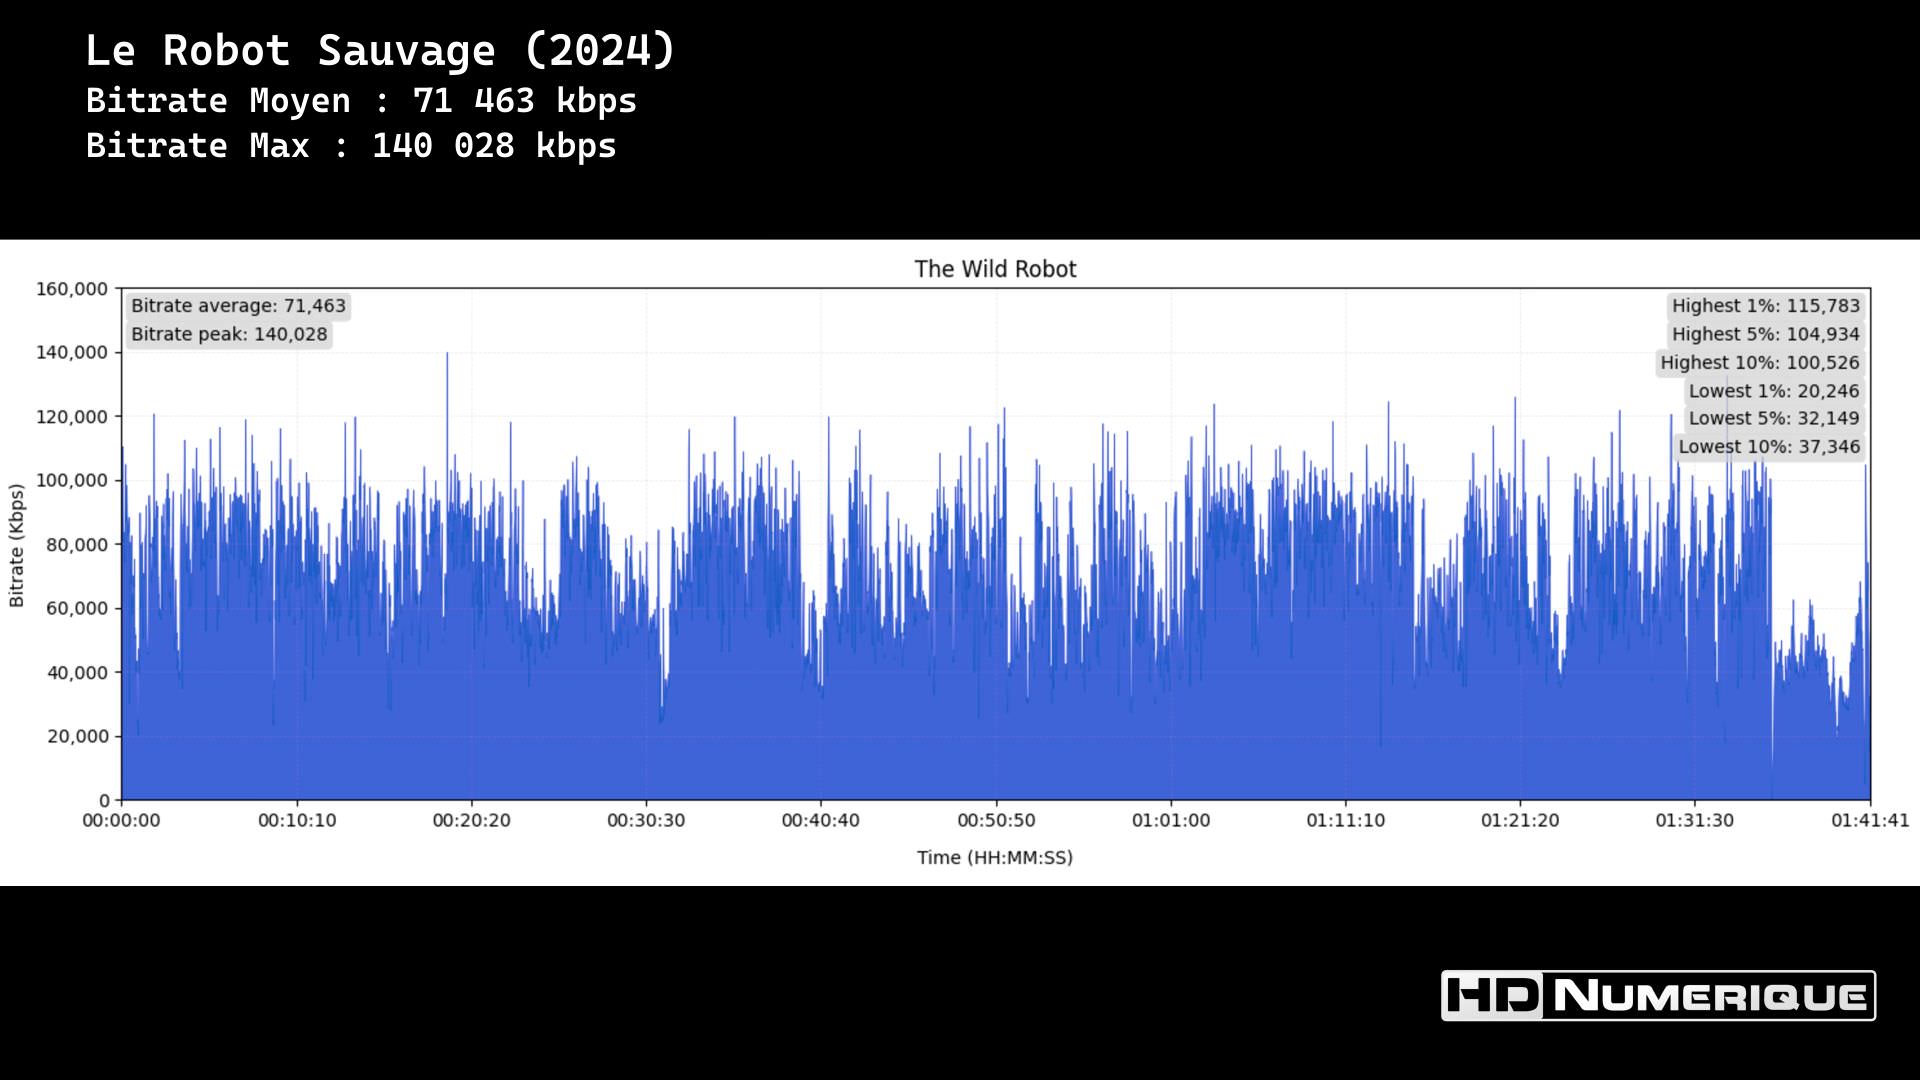Click the y-axis label 'Bitrate (Kbps)'
Image resolution: width=1920 pixels, height=1080 pixels.
coord(16,545)
